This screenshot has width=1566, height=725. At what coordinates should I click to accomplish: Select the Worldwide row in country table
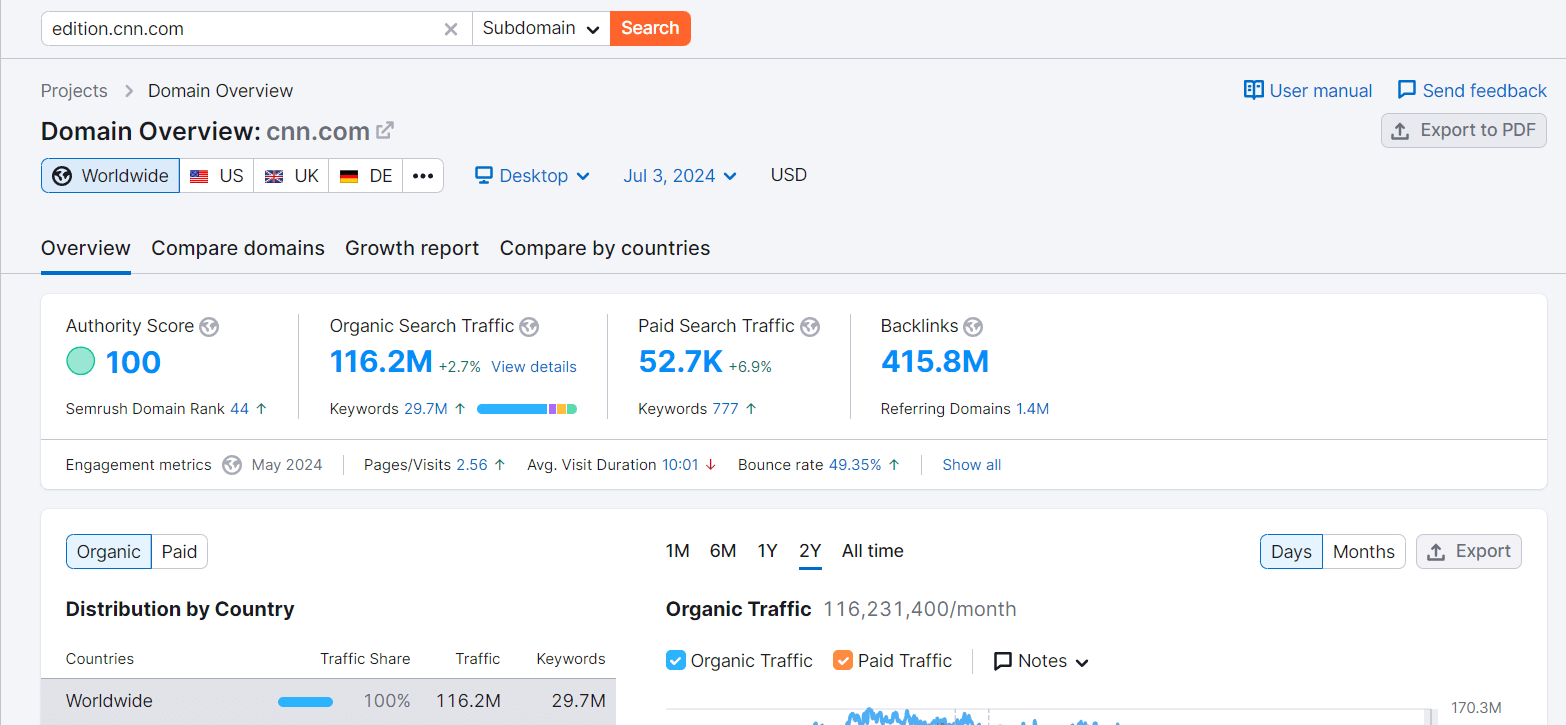(x=329, y=701)
